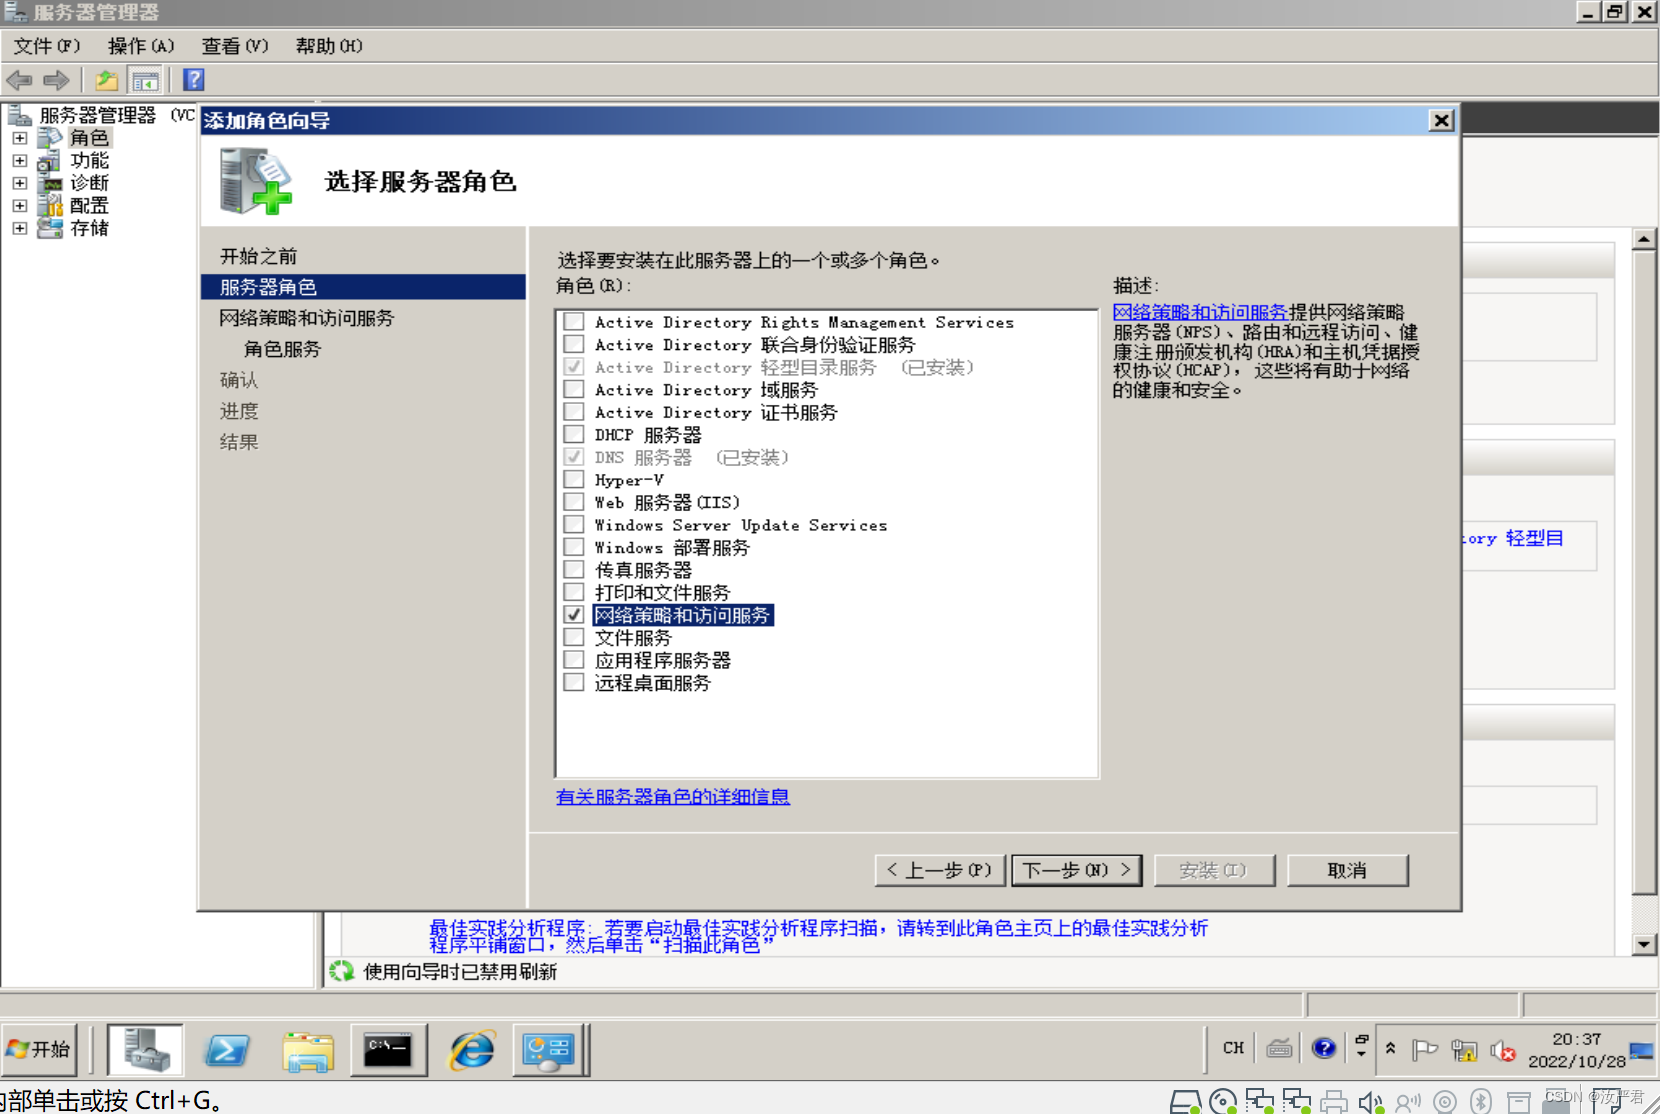
Task: Open the 帮助(H) menu
Action: click(x=329, y=46)
